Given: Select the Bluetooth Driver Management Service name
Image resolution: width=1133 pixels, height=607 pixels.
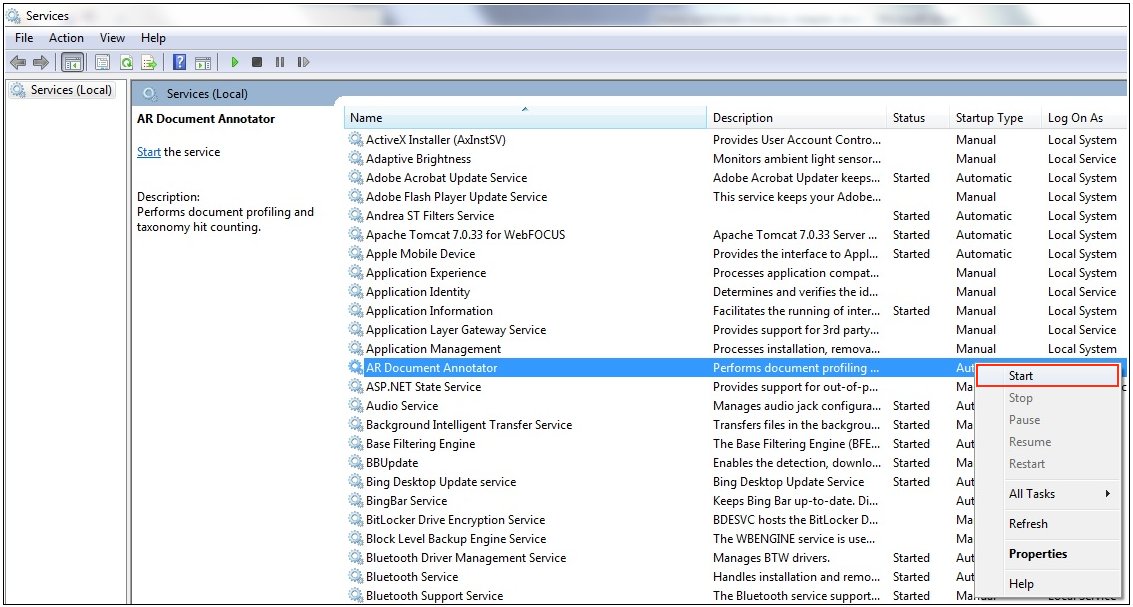Looking at the screenshot, I should [x=466, y=558].
